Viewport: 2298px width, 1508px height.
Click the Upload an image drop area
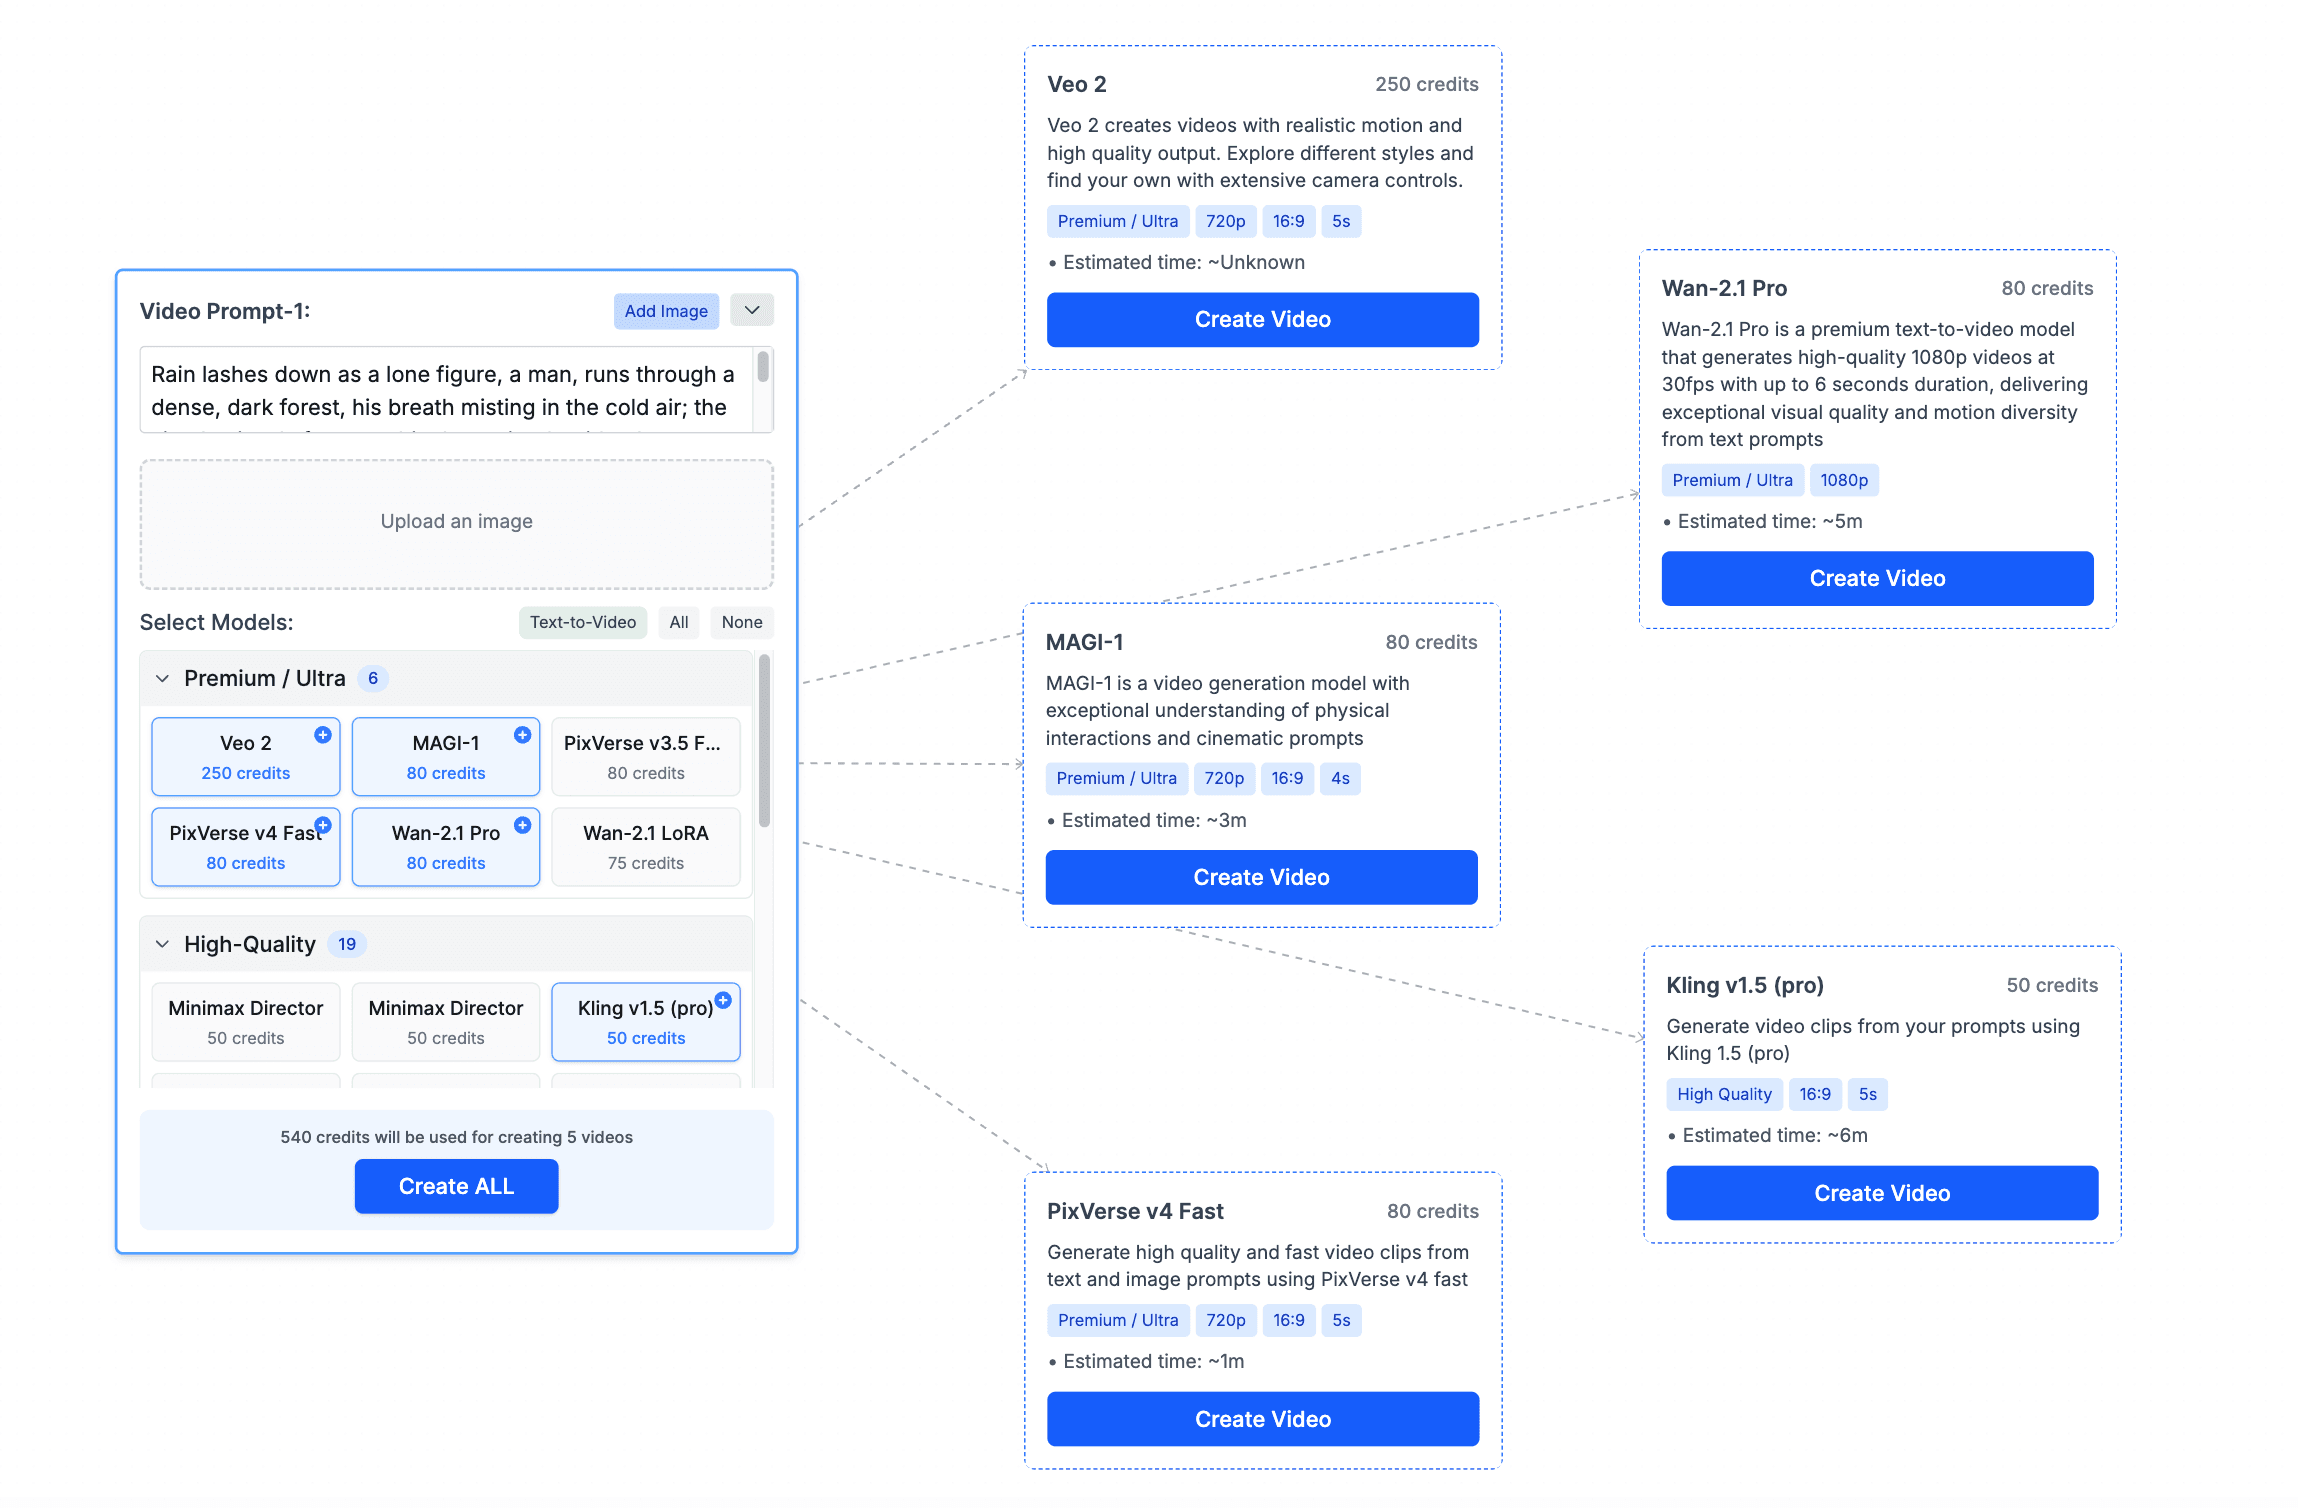[x=457, y=524]
